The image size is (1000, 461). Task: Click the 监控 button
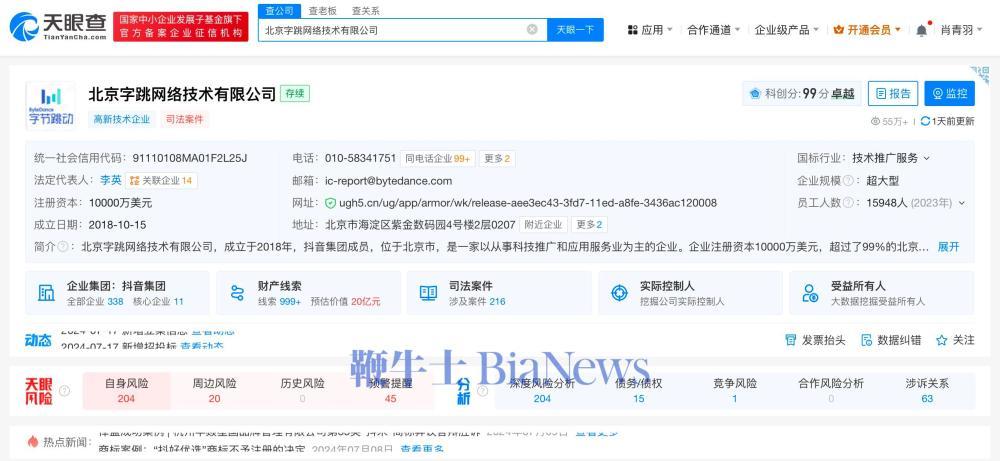[x=950, y=94]
